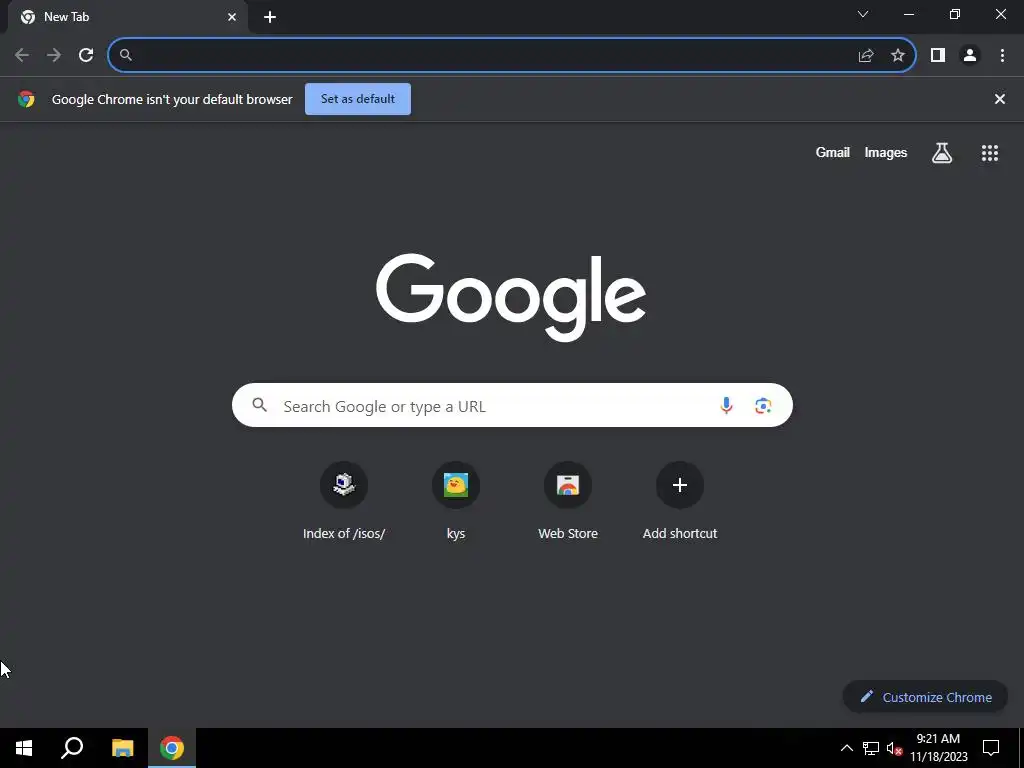Screen dimensions: 1024x768
Task: Focus the address bar field
Action: (512, 55)
